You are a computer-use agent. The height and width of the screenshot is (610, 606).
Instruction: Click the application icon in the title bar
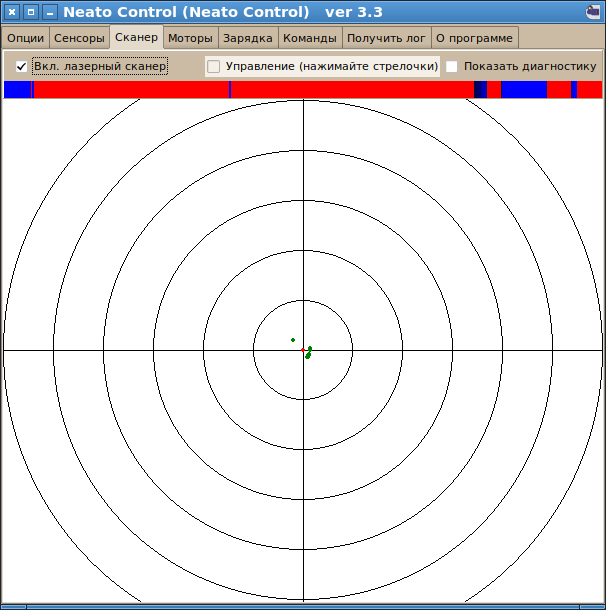click(593, 12)
